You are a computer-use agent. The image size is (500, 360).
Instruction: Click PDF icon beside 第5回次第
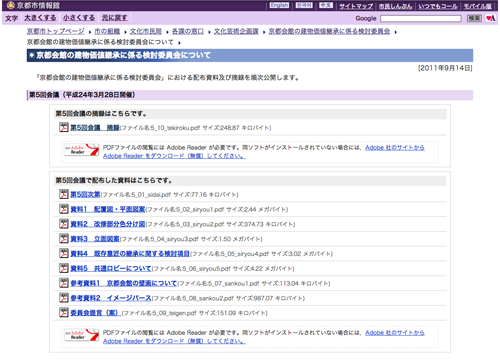coord(64,194)
